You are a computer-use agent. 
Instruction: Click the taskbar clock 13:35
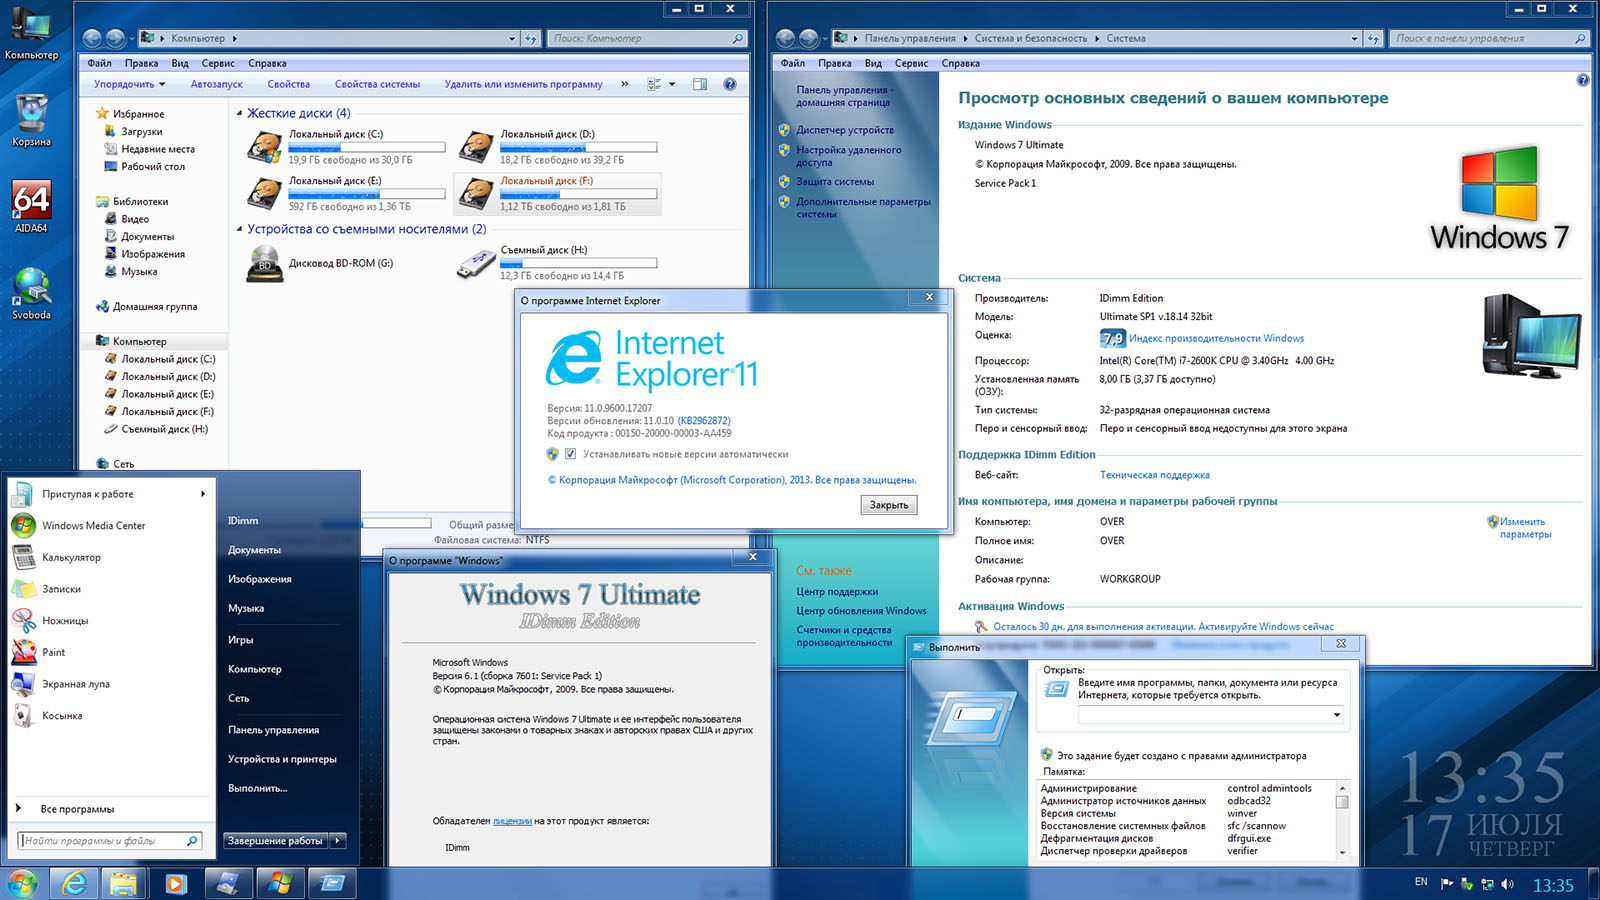click(x=1553, y=885)
